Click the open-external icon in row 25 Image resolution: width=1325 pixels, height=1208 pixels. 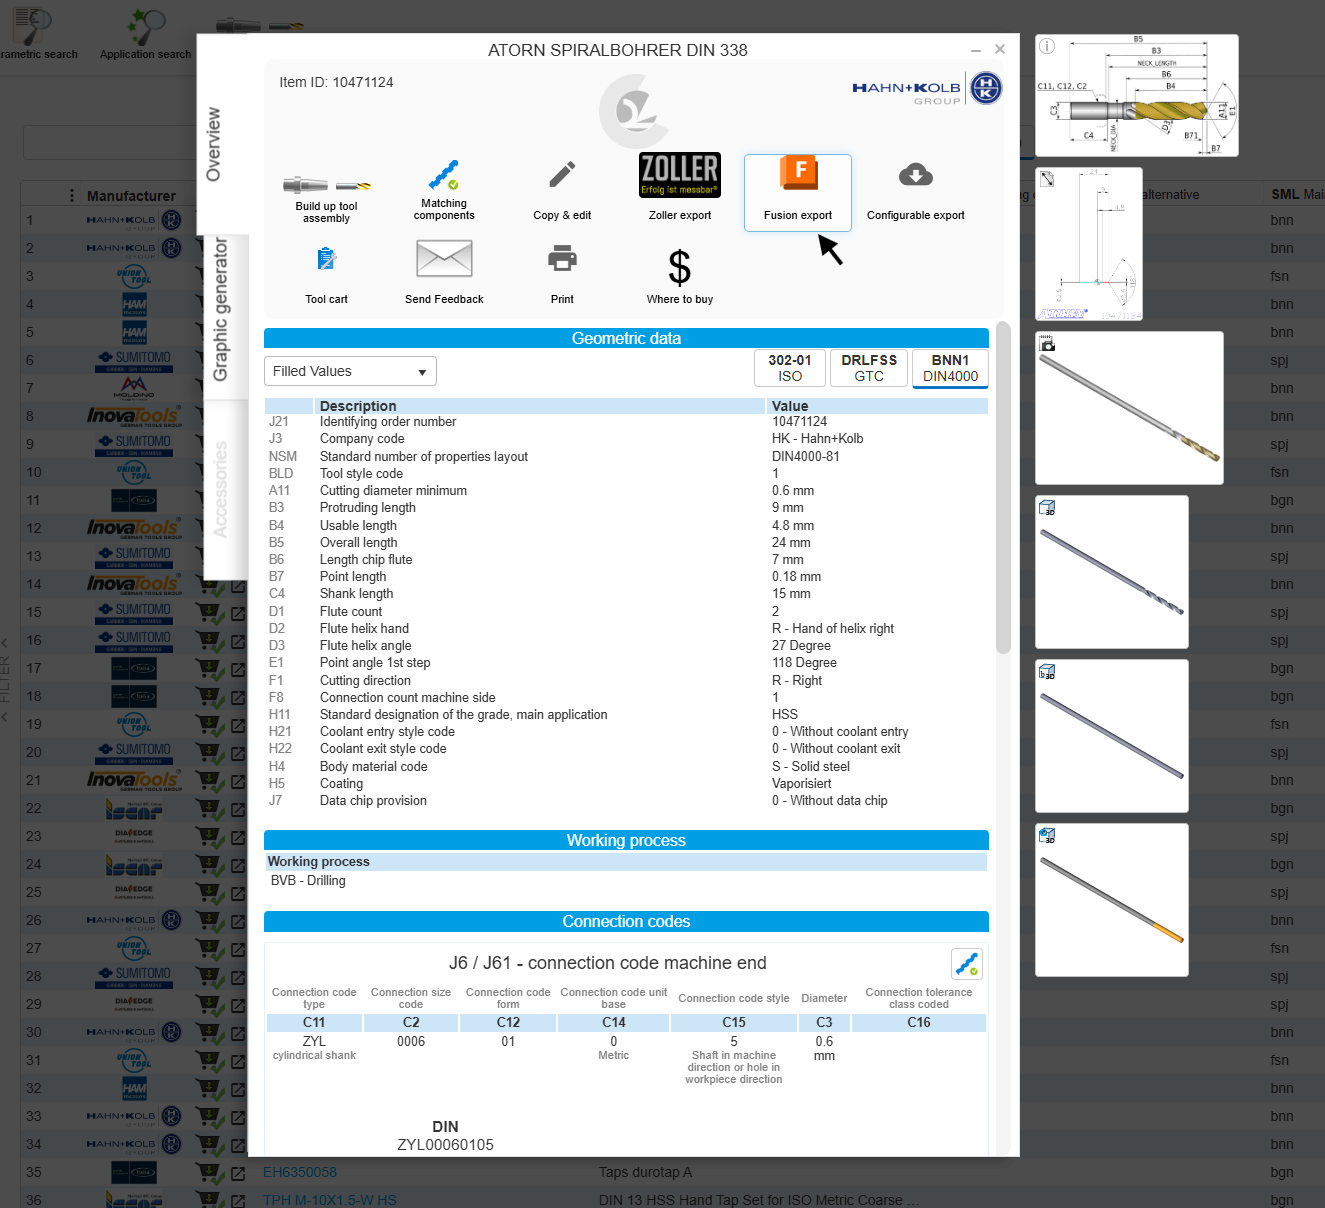[238, 893]
